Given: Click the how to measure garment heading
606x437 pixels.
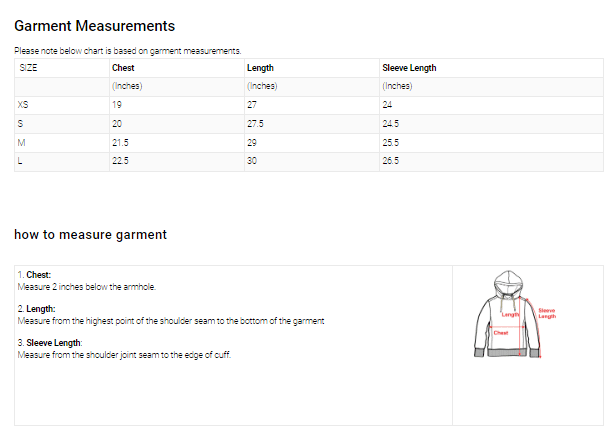Looking at the screenshot, I should (x=90, y=235).
